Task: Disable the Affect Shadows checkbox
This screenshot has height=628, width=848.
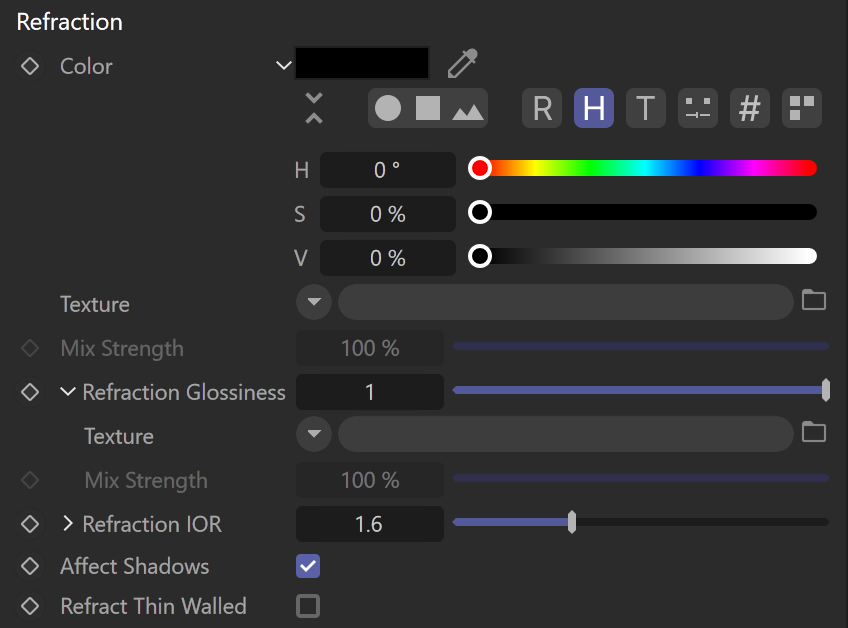Action: click(308, 566)
